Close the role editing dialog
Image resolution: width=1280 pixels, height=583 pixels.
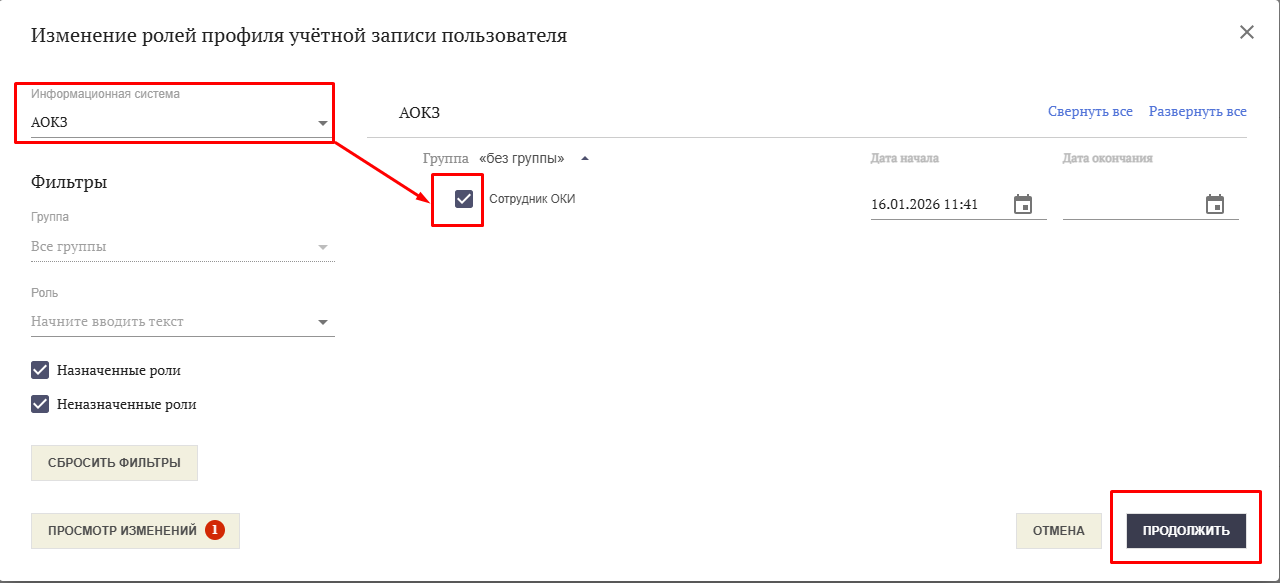[x=1246, y=32]
